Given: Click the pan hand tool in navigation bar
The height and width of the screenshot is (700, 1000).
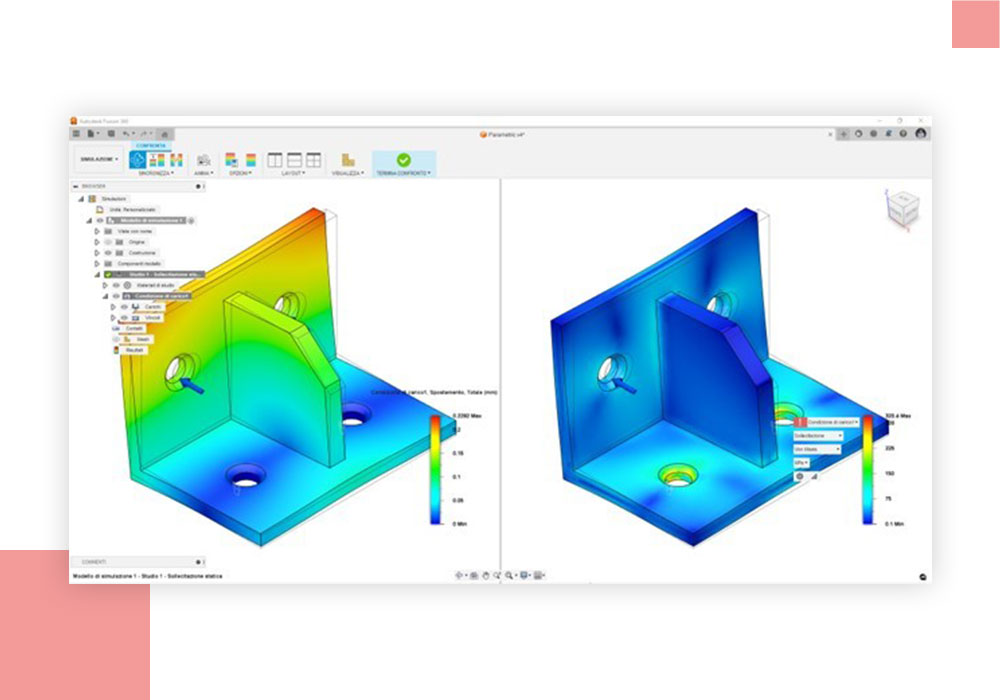Looking at the screenshot, I should [x=485, y=575].
